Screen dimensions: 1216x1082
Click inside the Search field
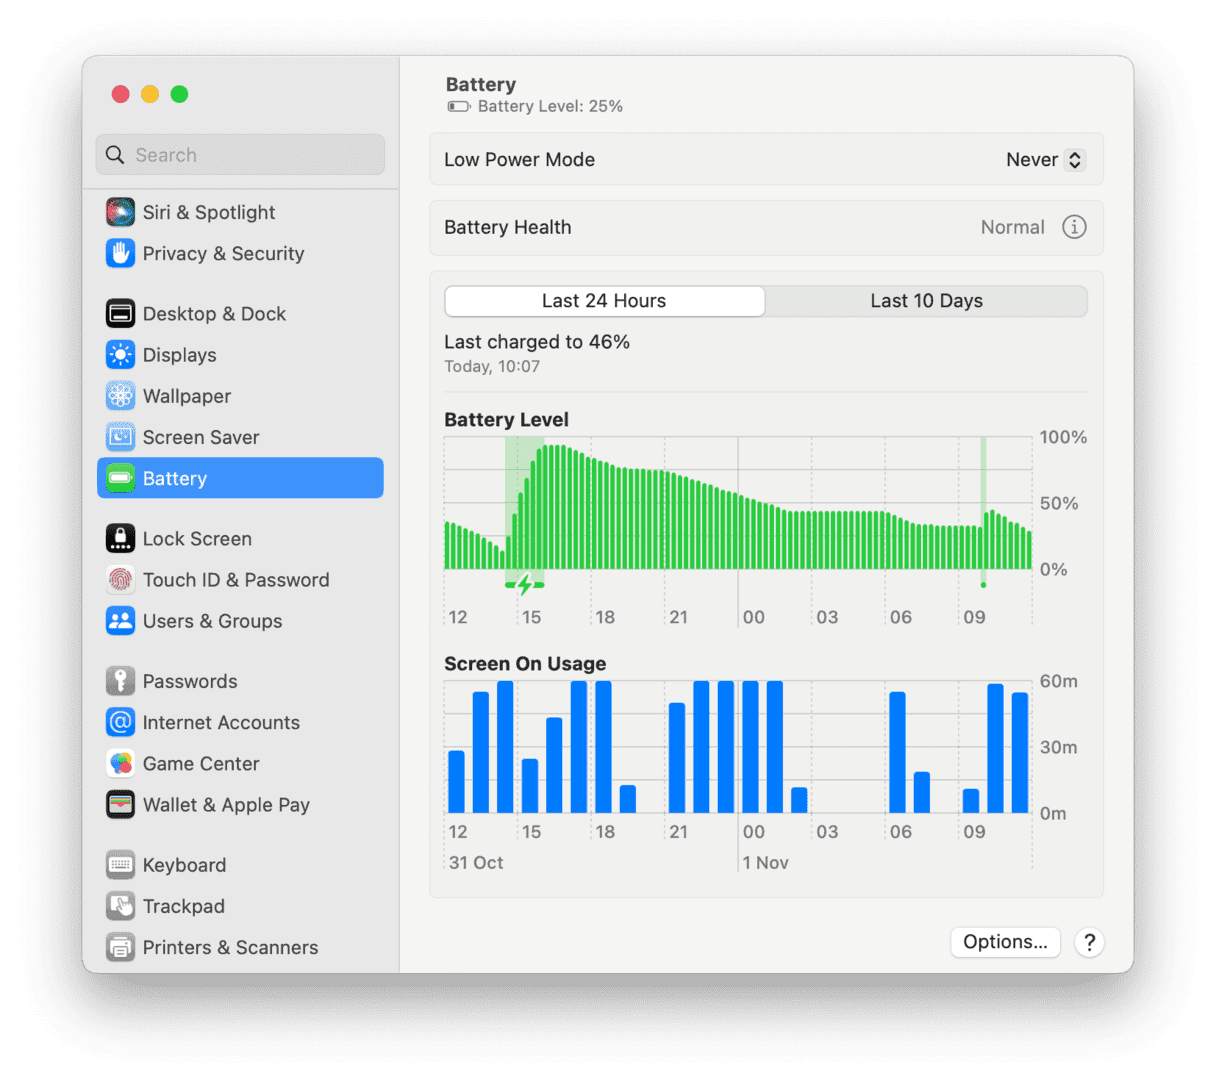coord(240,154)
